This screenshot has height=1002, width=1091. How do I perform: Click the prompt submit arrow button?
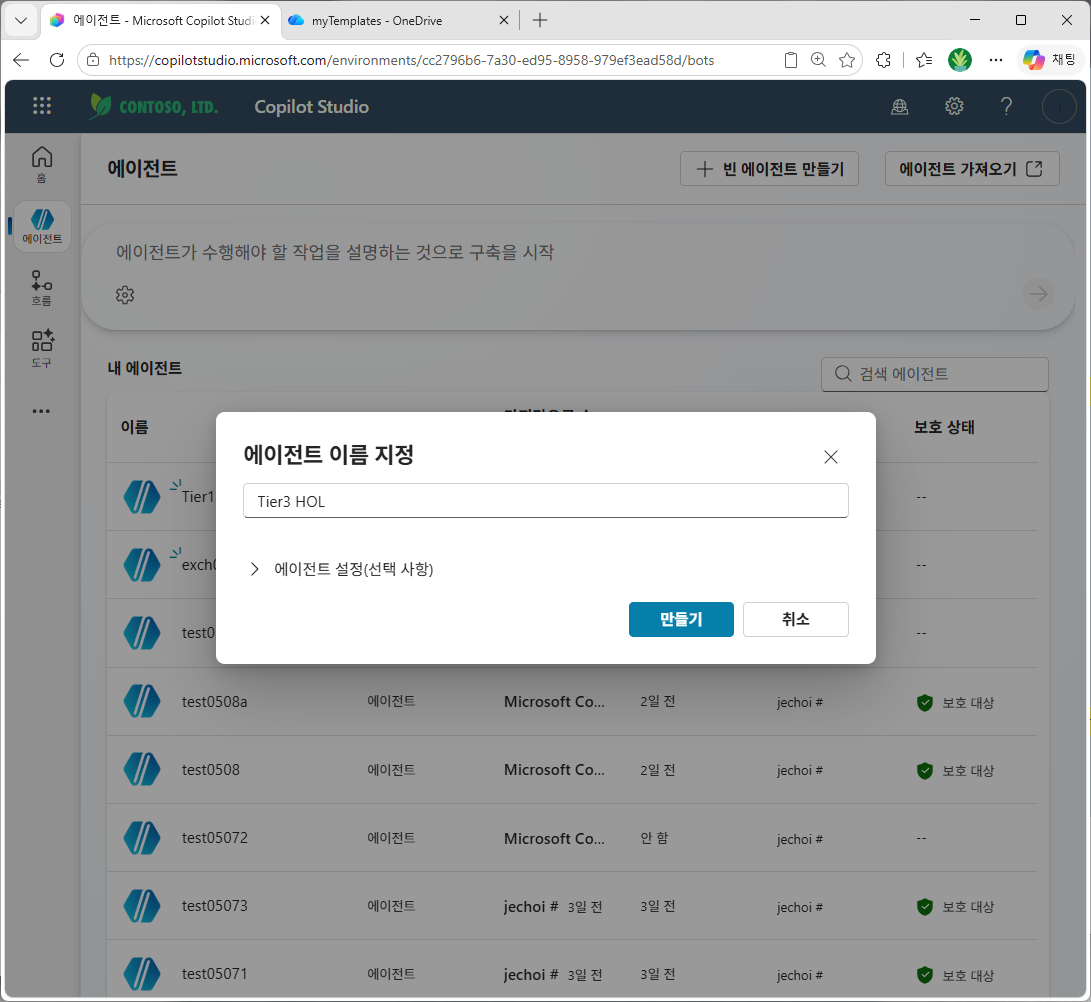[x=1039, y=294]
